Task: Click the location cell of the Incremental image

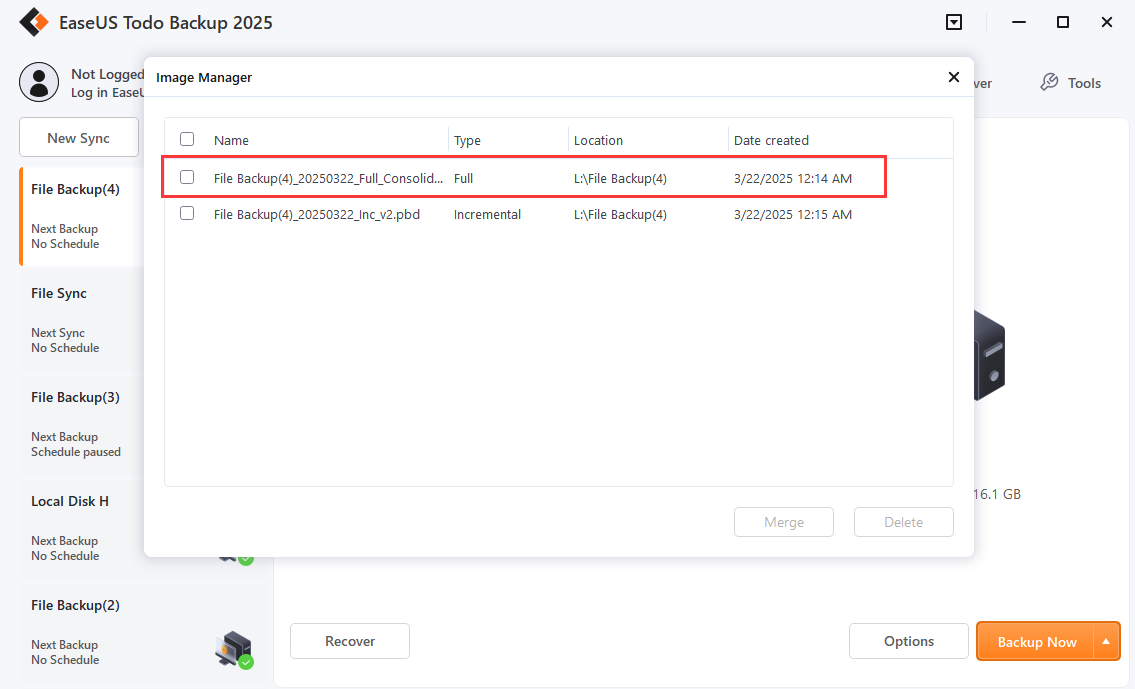Action: pyautogui.click(x=620, y=214)
